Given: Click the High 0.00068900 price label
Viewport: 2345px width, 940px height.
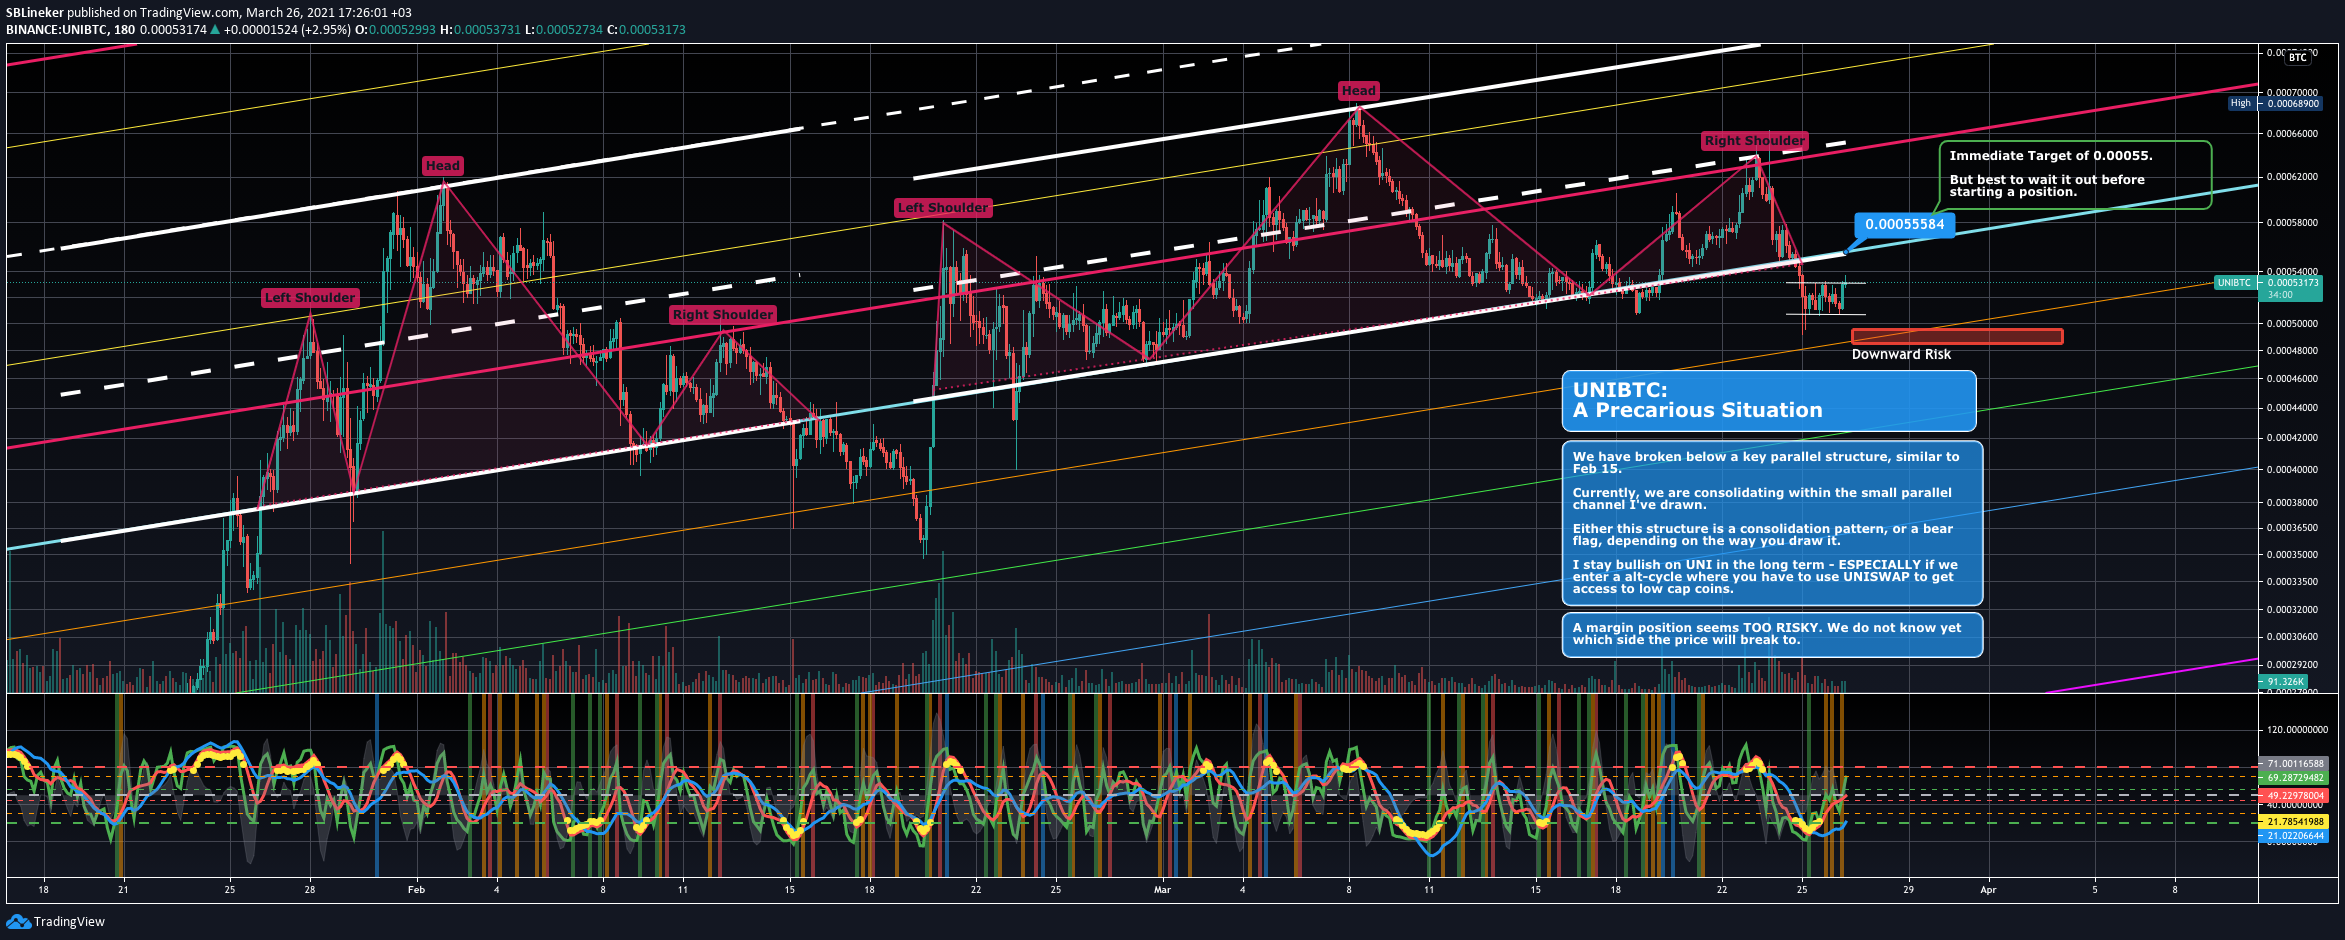Looking at the screenshot, I should pos(2273,103).
